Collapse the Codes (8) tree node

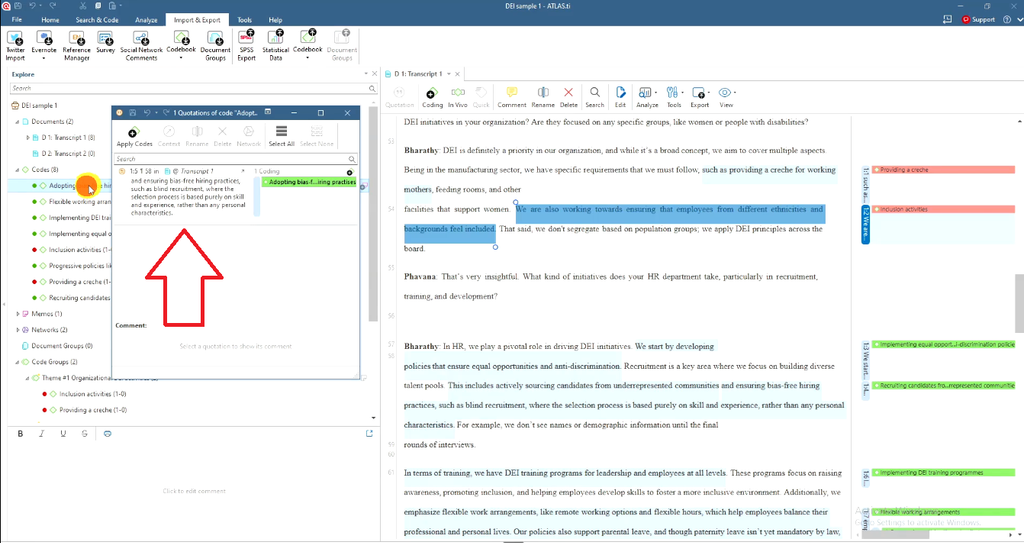point(18,170)
